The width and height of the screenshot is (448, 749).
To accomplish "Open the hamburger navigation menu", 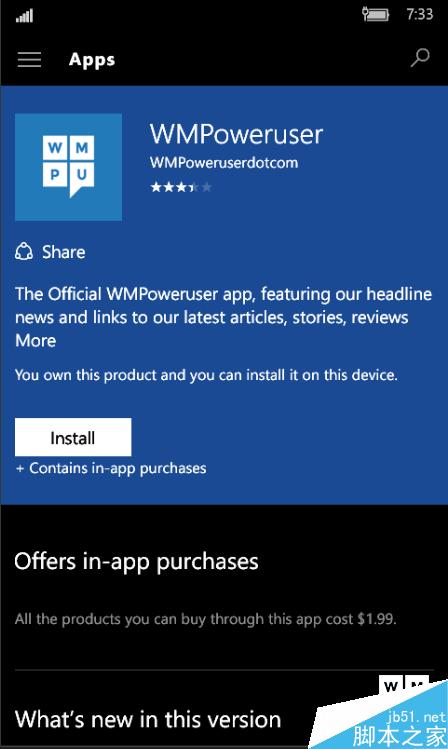I will click(29, 60).
